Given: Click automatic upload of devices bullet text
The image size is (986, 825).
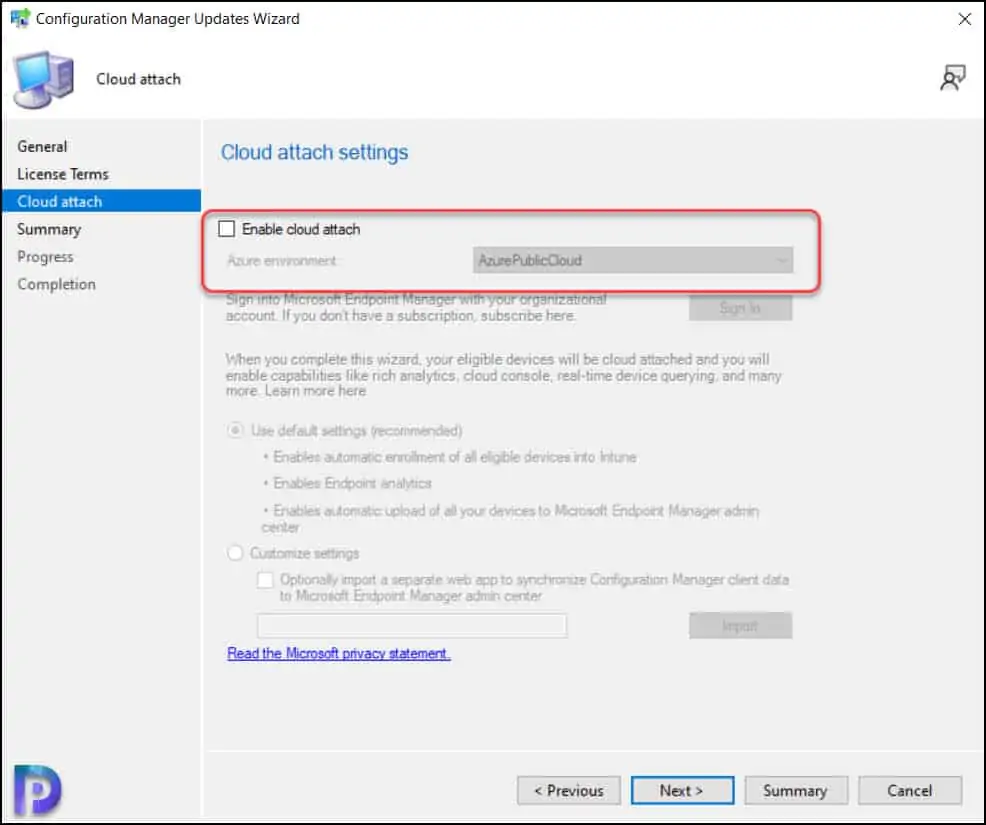Looking at the screenshot, I should point(510,519).
